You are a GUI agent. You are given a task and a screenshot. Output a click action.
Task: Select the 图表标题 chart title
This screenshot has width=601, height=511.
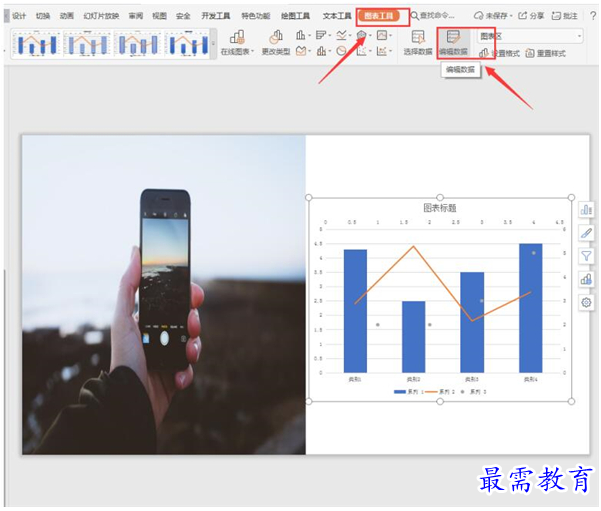click(x=440, y=208)
